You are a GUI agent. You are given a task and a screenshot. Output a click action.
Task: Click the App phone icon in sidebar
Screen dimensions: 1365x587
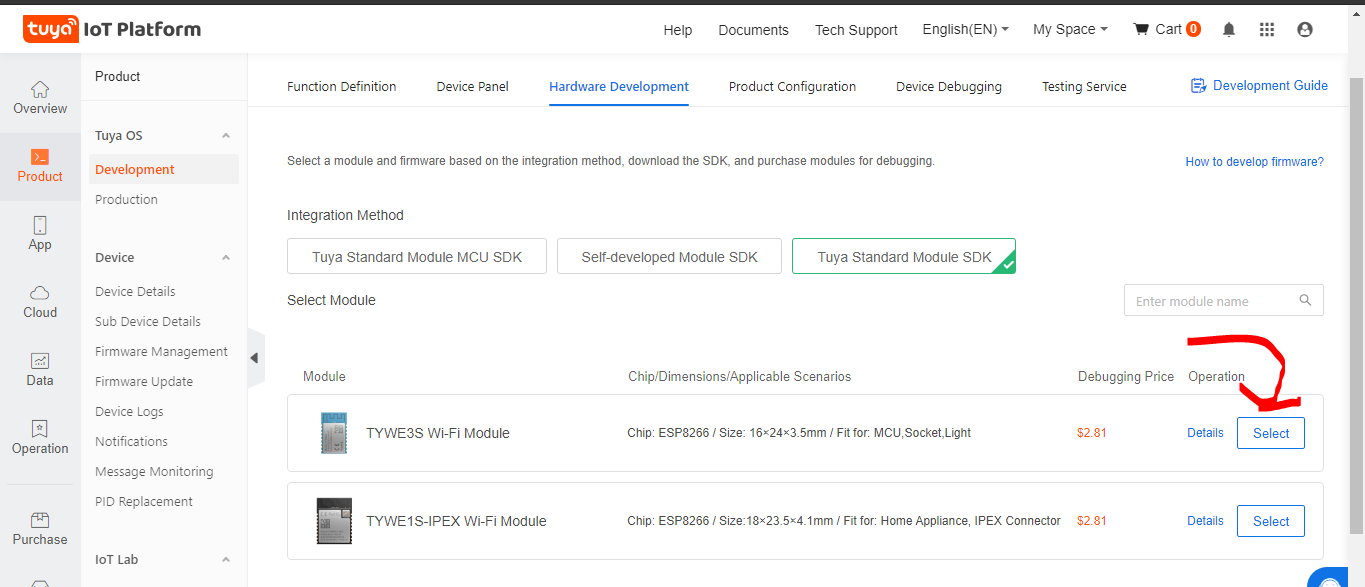click(40, 225)
